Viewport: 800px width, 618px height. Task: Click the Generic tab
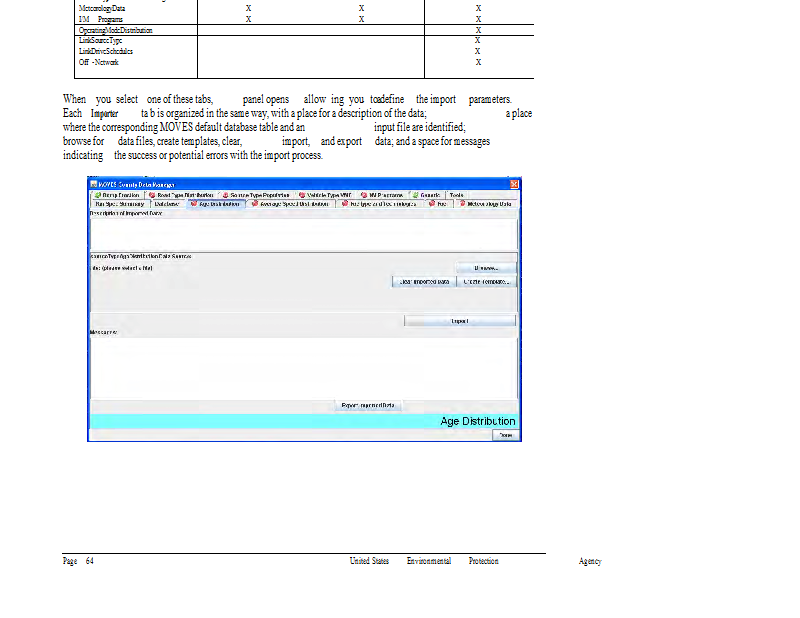point(426,195)
